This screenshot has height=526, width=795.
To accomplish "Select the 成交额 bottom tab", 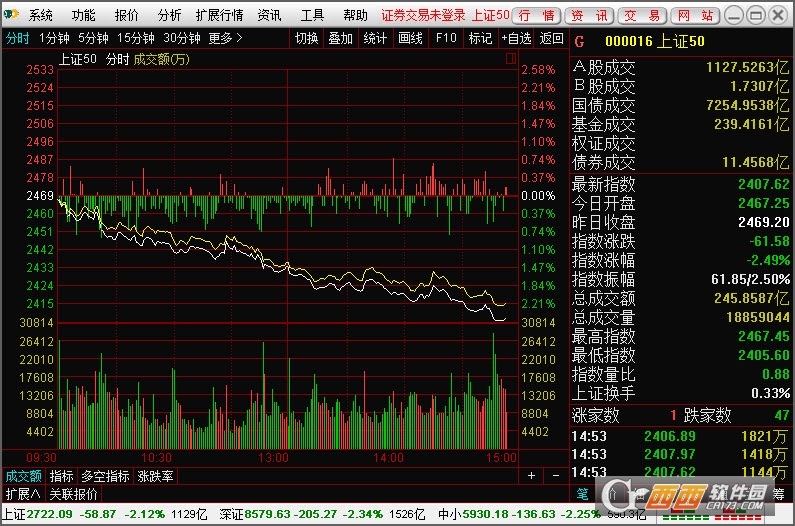I will click(23, 476).
